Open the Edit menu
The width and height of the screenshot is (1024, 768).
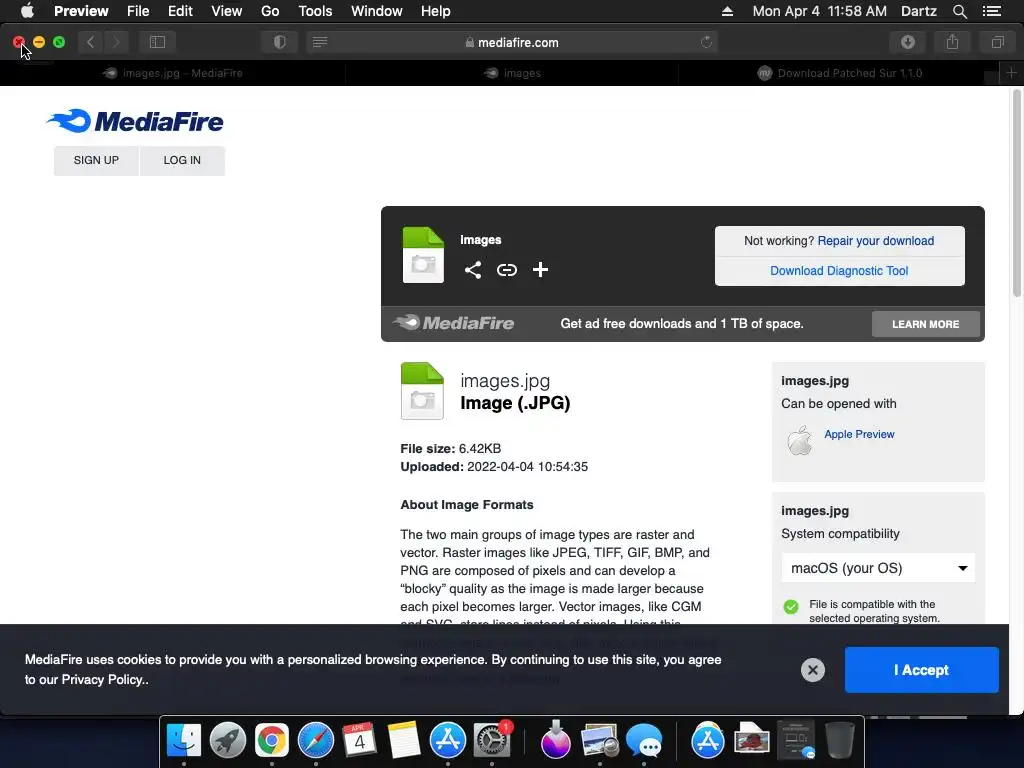(180, 11)
